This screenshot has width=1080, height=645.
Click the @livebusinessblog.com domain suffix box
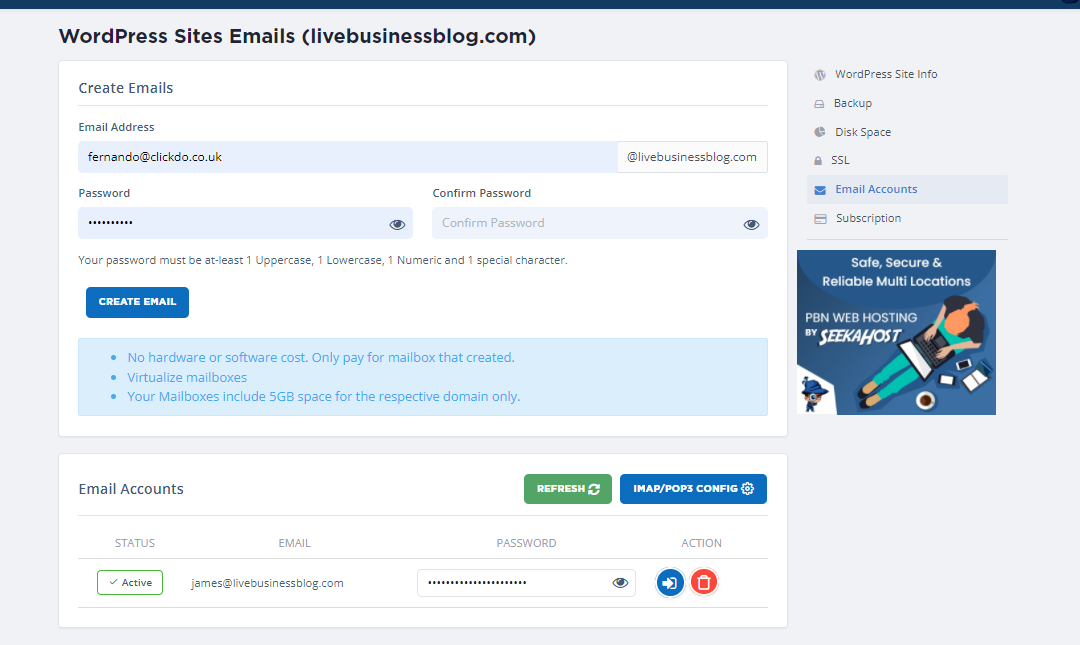click(692, 157)
